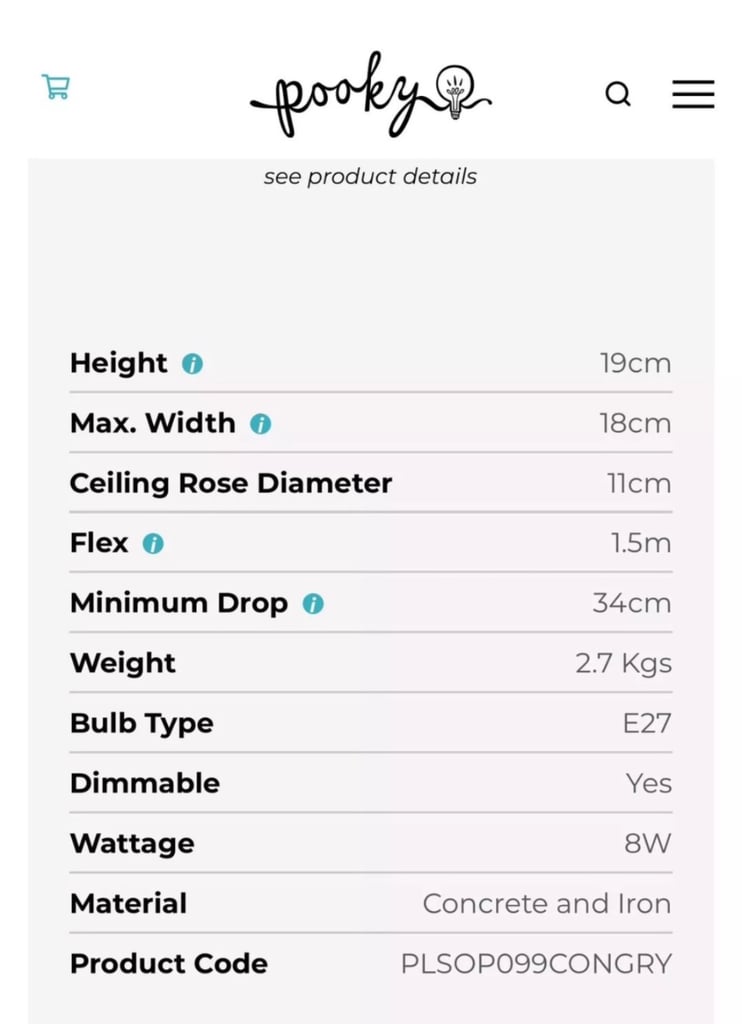Image resolution: width=742 pixels, height=1024 pixels.
Task: Click the Wattage value 8W
Action: coord(647,844)
